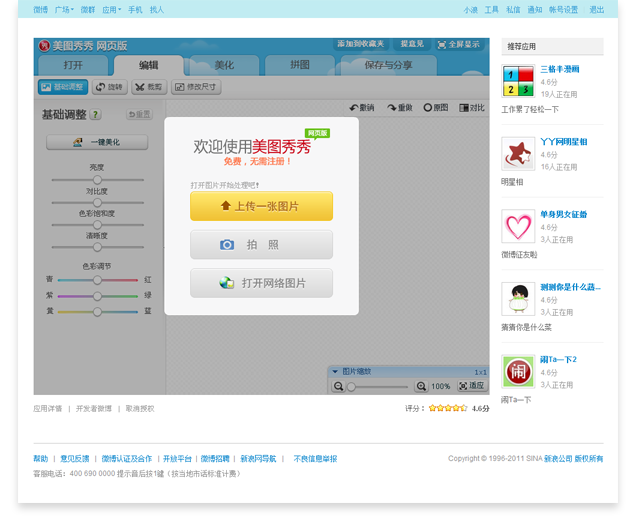Open 三格丰漫画 app thumbnail
This screenshot has height=520, width=636.
[x=518, y=81]
